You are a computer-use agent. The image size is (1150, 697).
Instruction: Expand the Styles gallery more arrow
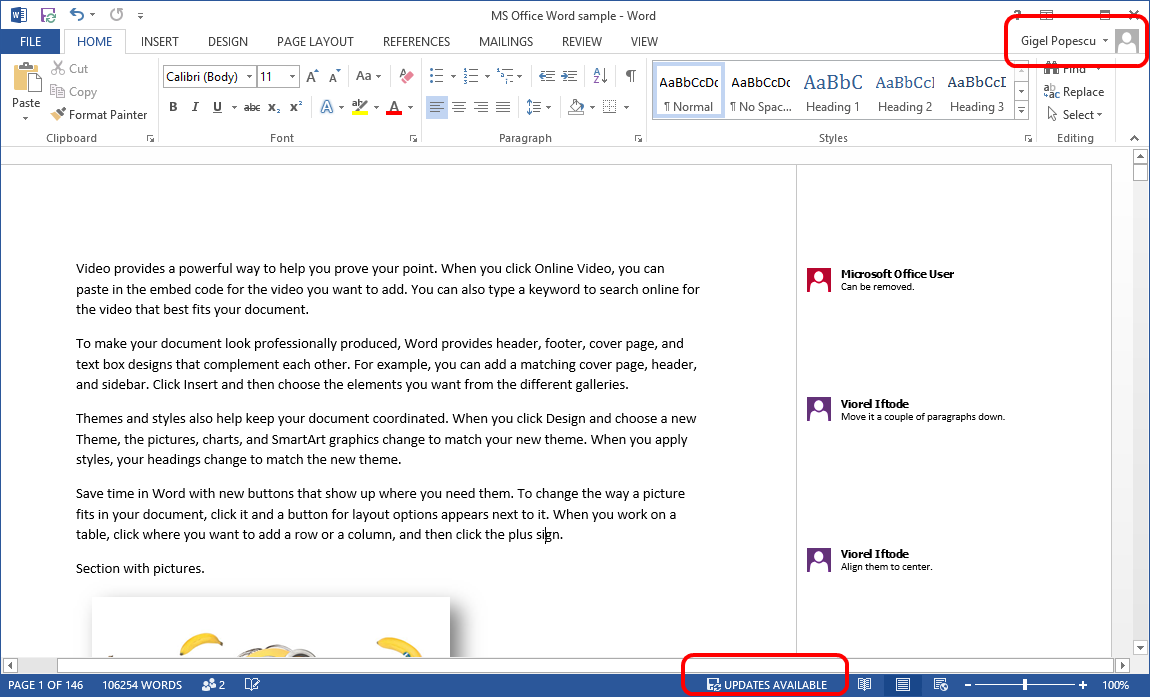(x=1021, y=110)
